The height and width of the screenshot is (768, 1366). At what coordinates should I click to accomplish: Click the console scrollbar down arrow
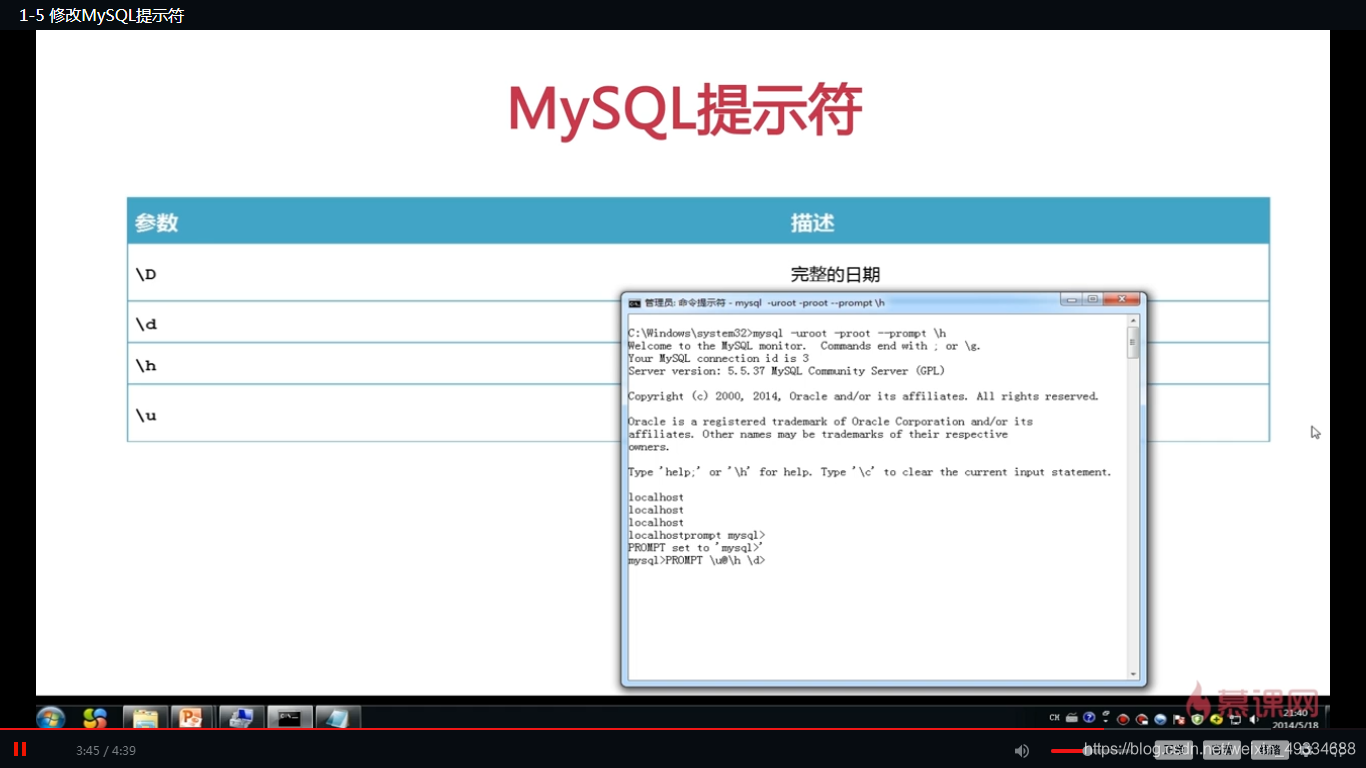(x=1133, y=674)
